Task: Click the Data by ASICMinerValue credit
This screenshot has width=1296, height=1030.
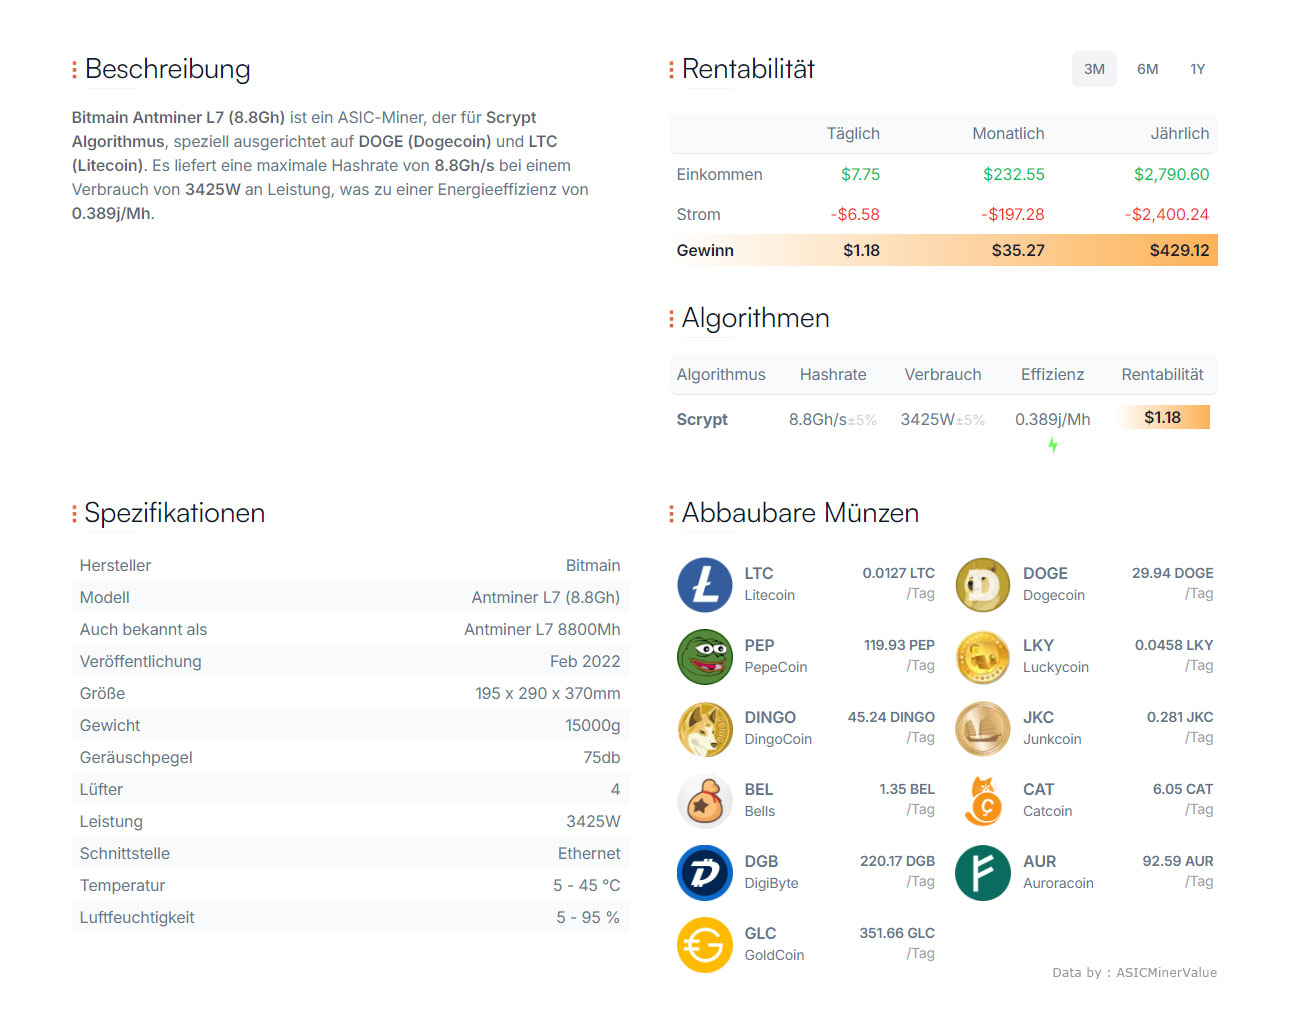Action: click(x=1134, y=972)
